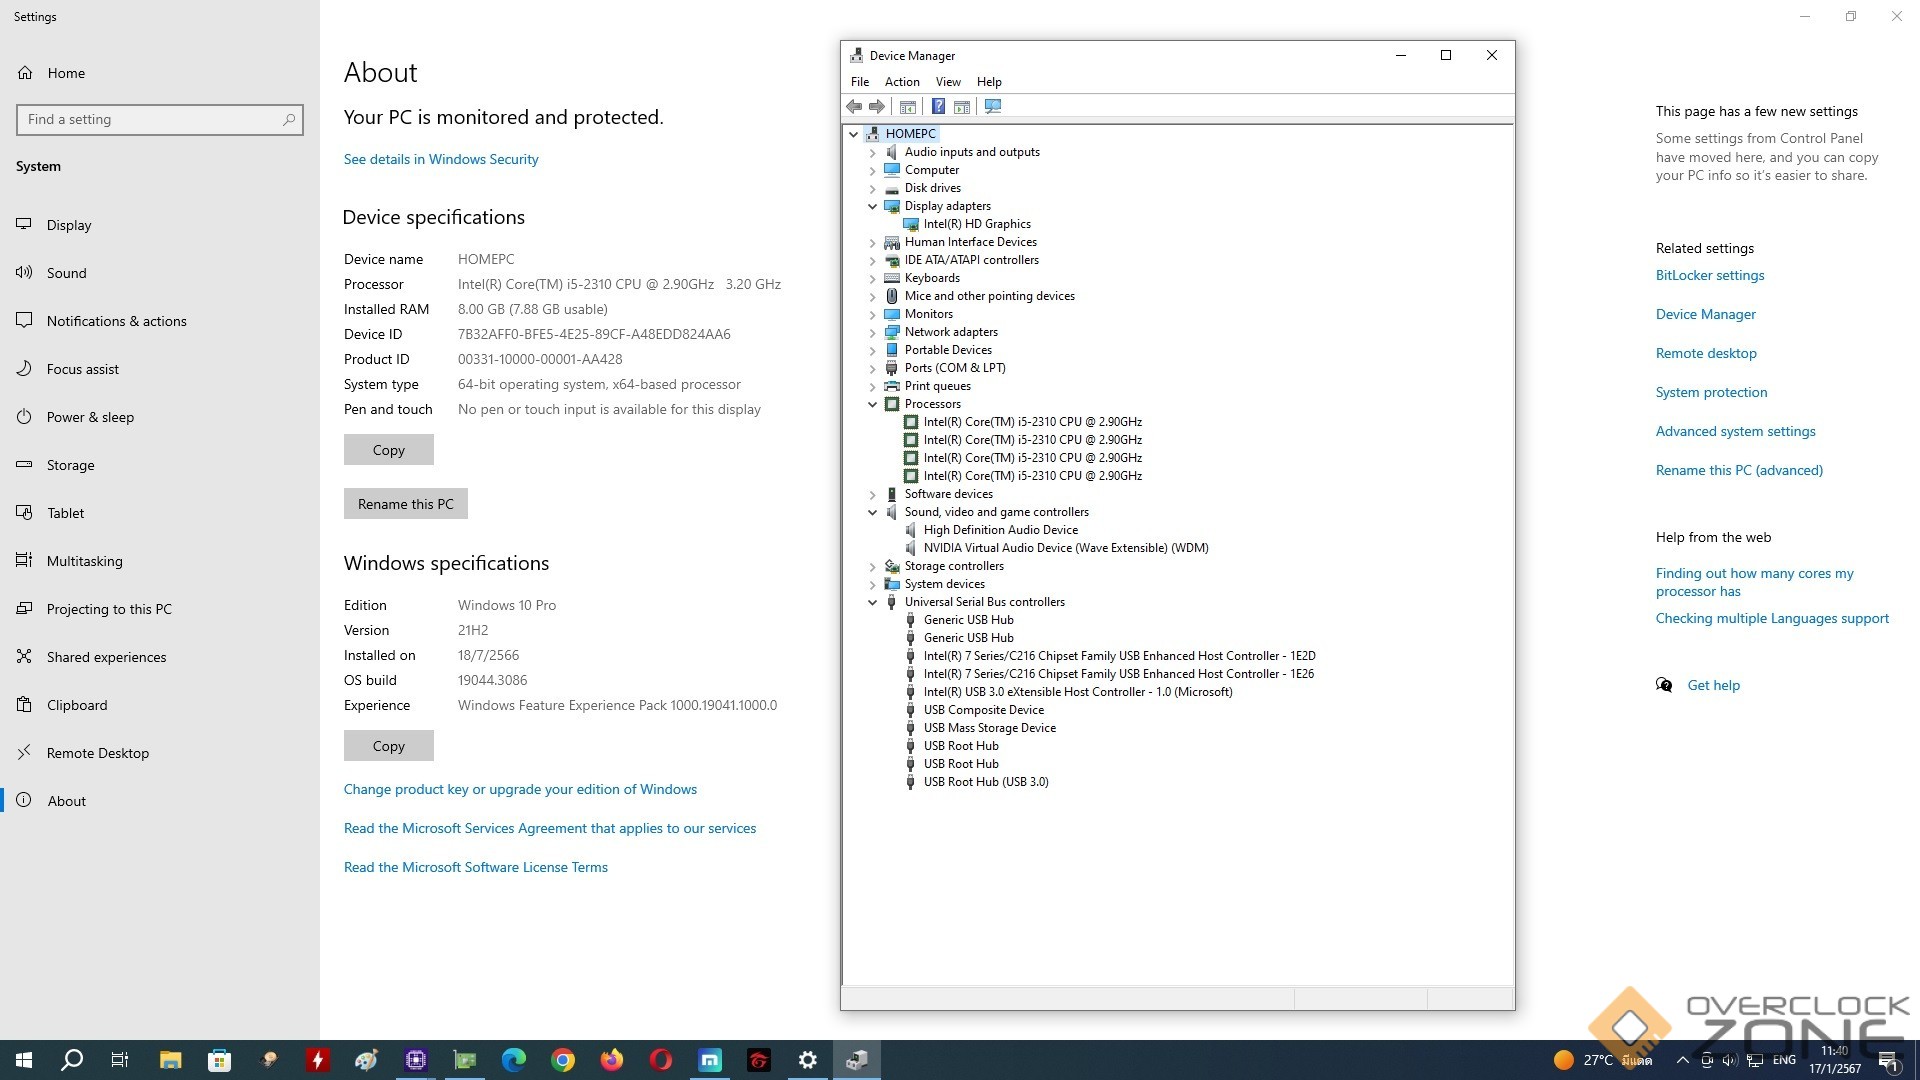Click the Rename this PC button
This screenshot has height=1080, width=1920.
405,504
